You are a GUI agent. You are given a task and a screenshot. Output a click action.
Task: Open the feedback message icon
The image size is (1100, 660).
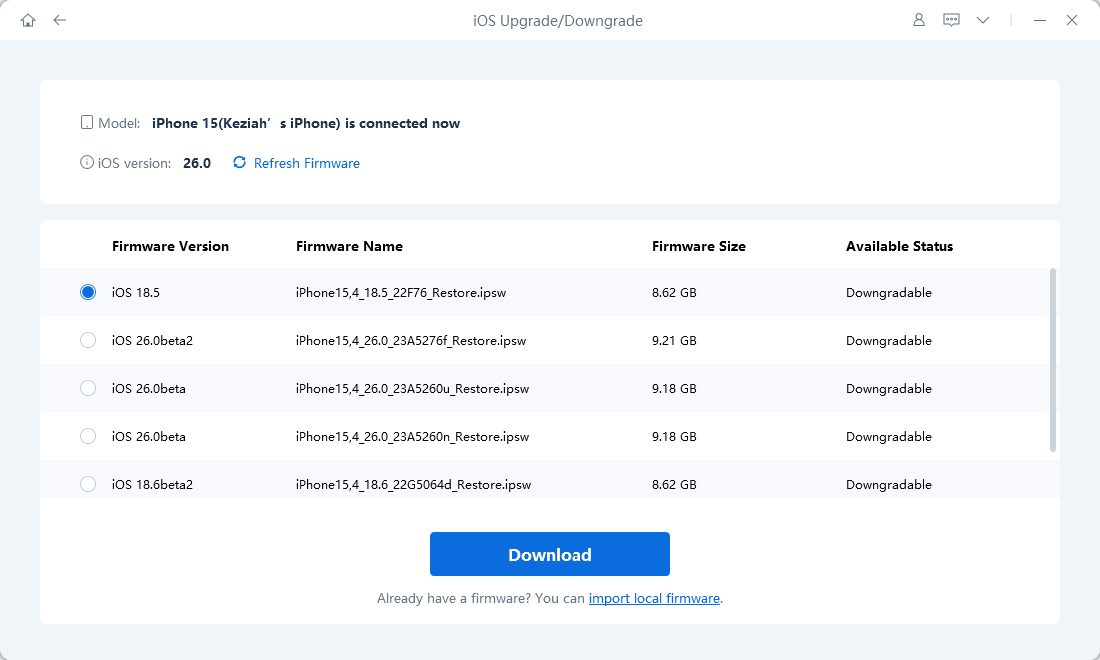click(x=951, y=20)
